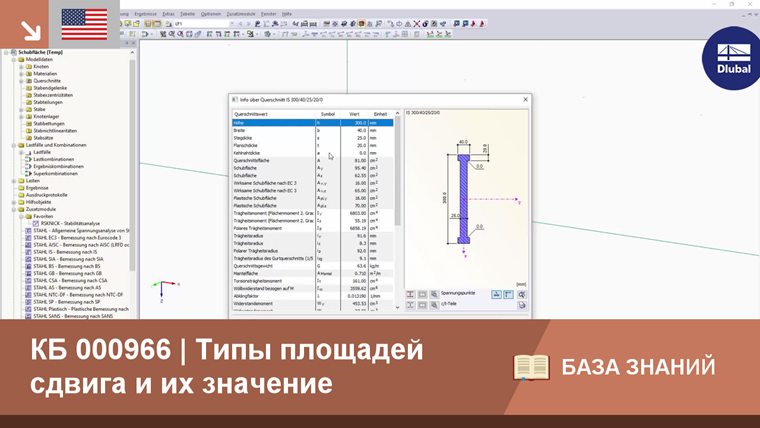Open the Hilfe menu

[287, 14]
